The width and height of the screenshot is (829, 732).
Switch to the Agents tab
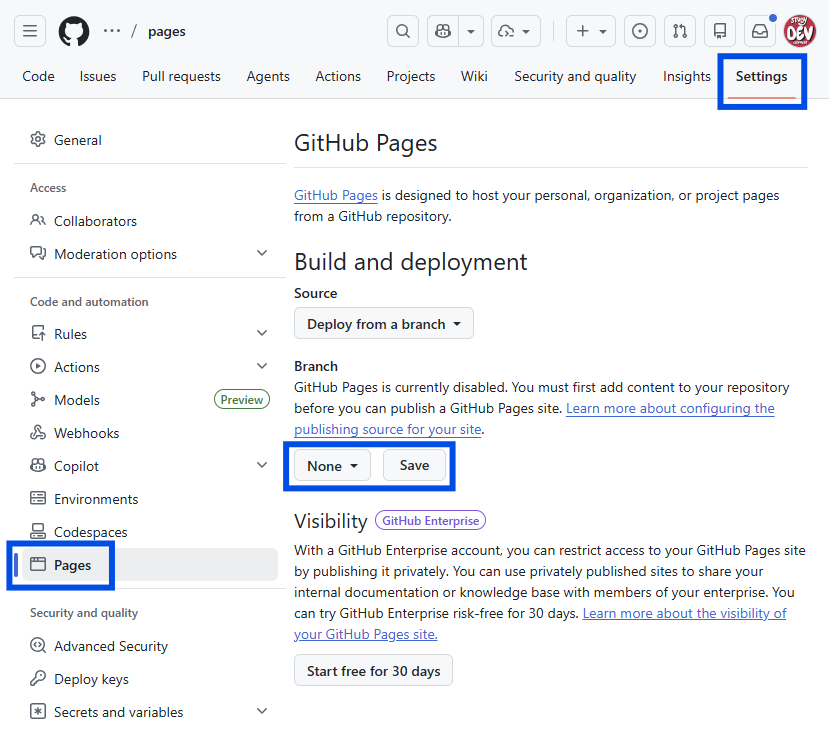coord(268,76)
